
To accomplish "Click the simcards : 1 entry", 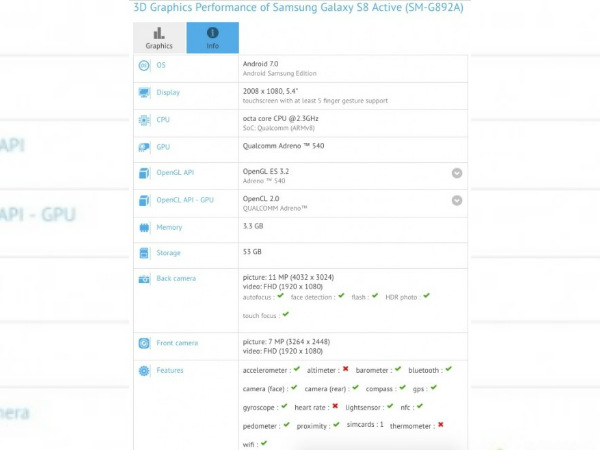I will tap(365, 425).
